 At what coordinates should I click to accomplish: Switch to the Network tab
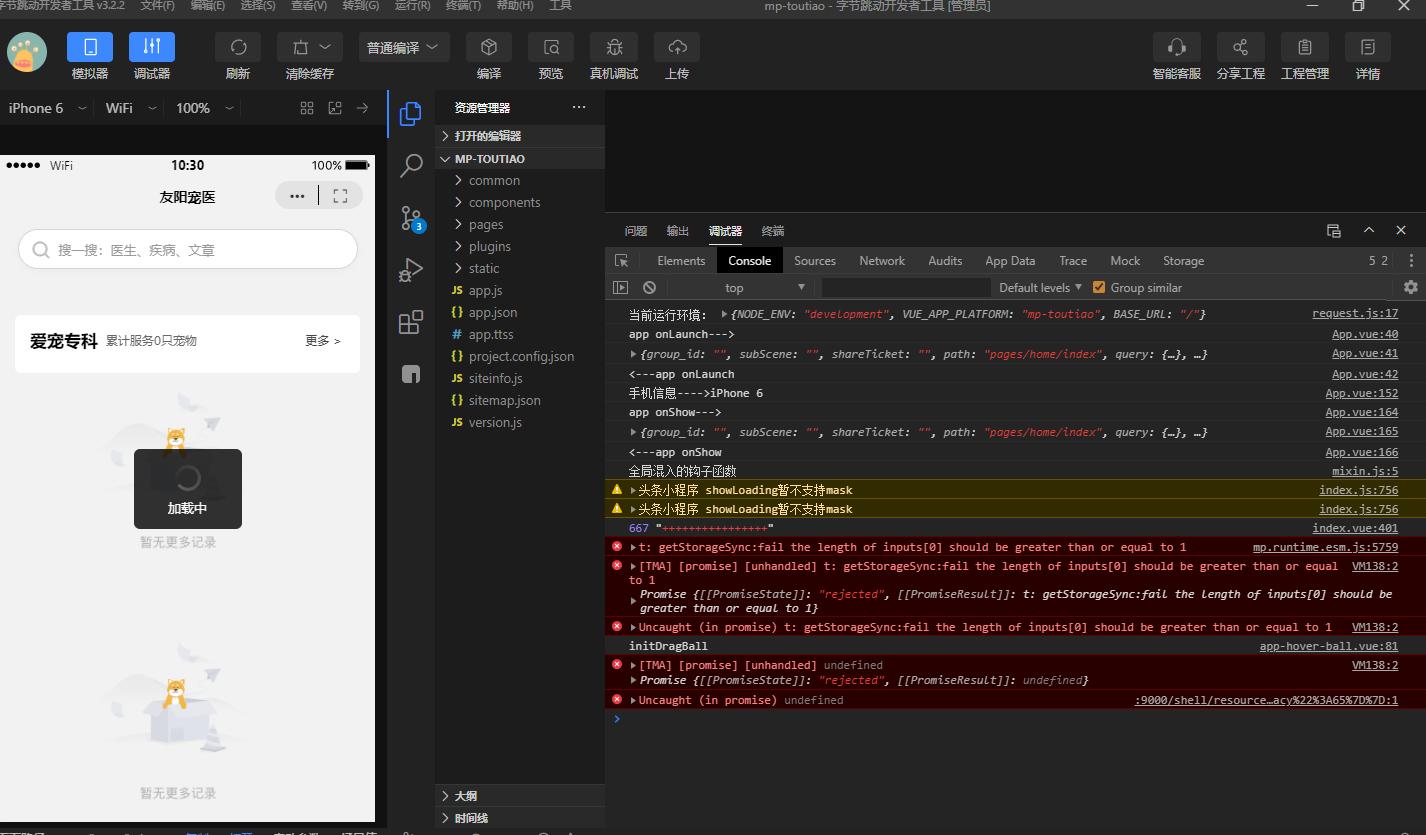pos(881,261)
